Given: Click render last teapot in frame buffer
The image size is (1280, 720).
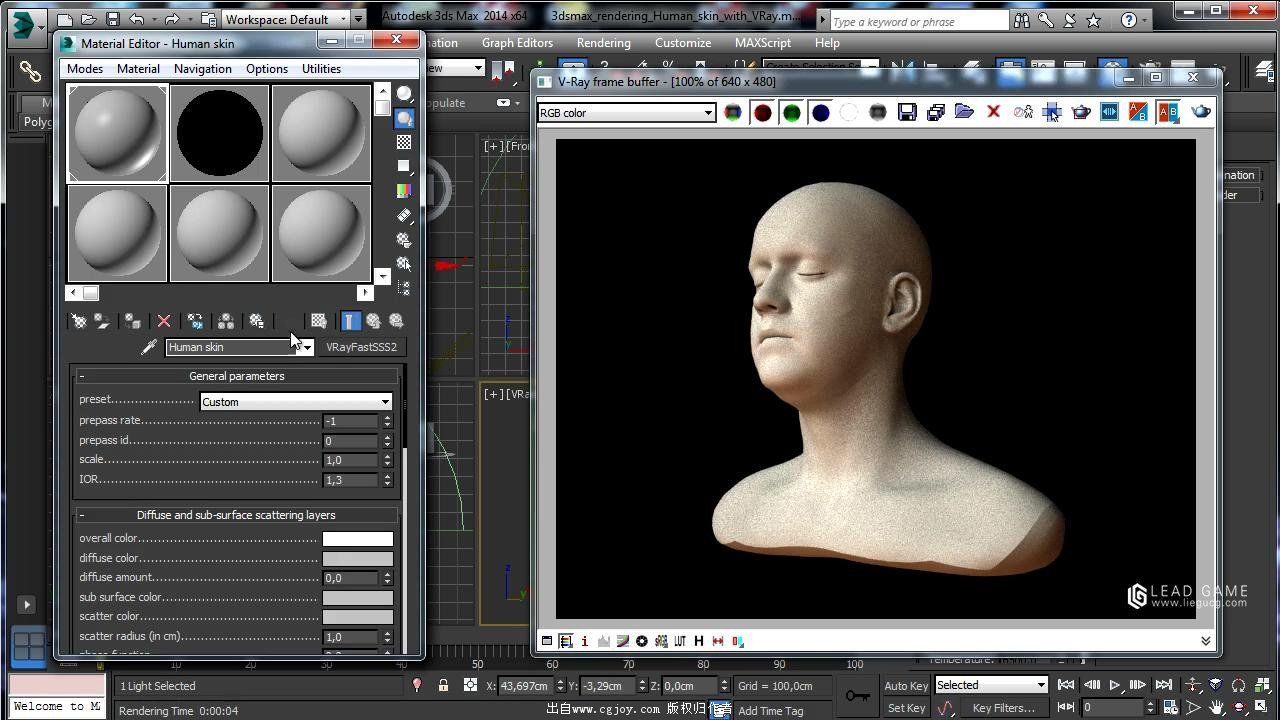Looking at the screenshot, I should click(1201, 113).
